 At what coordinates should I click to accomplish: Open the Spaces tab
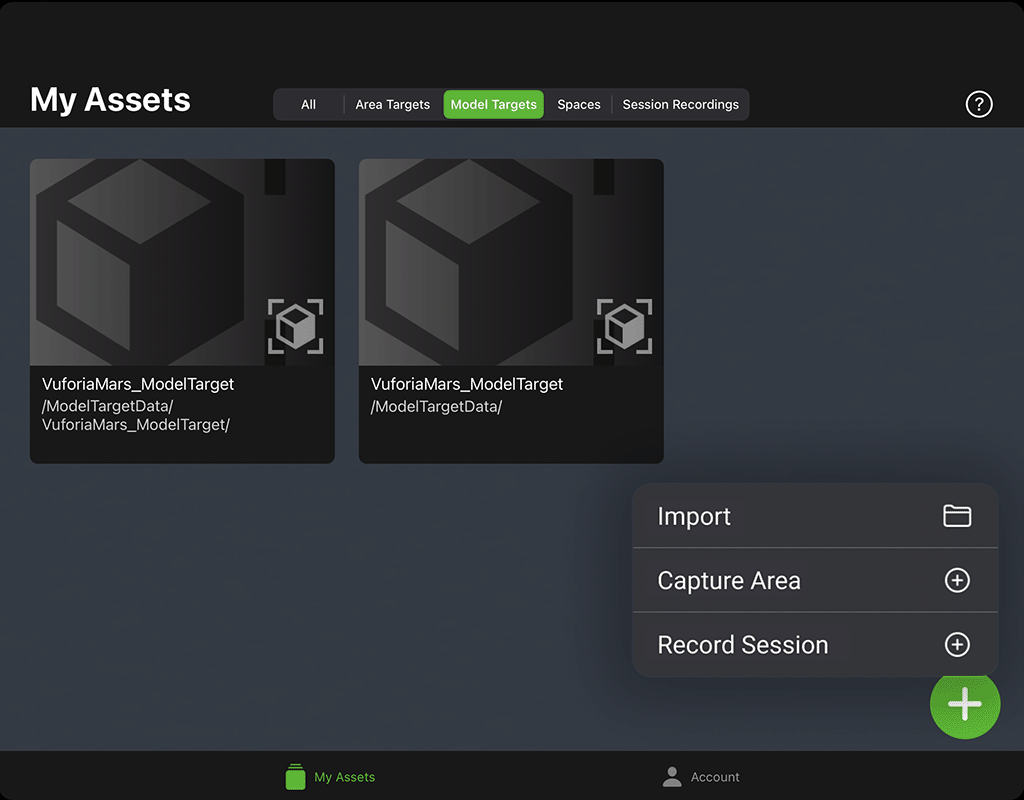(x=579, y=104)
